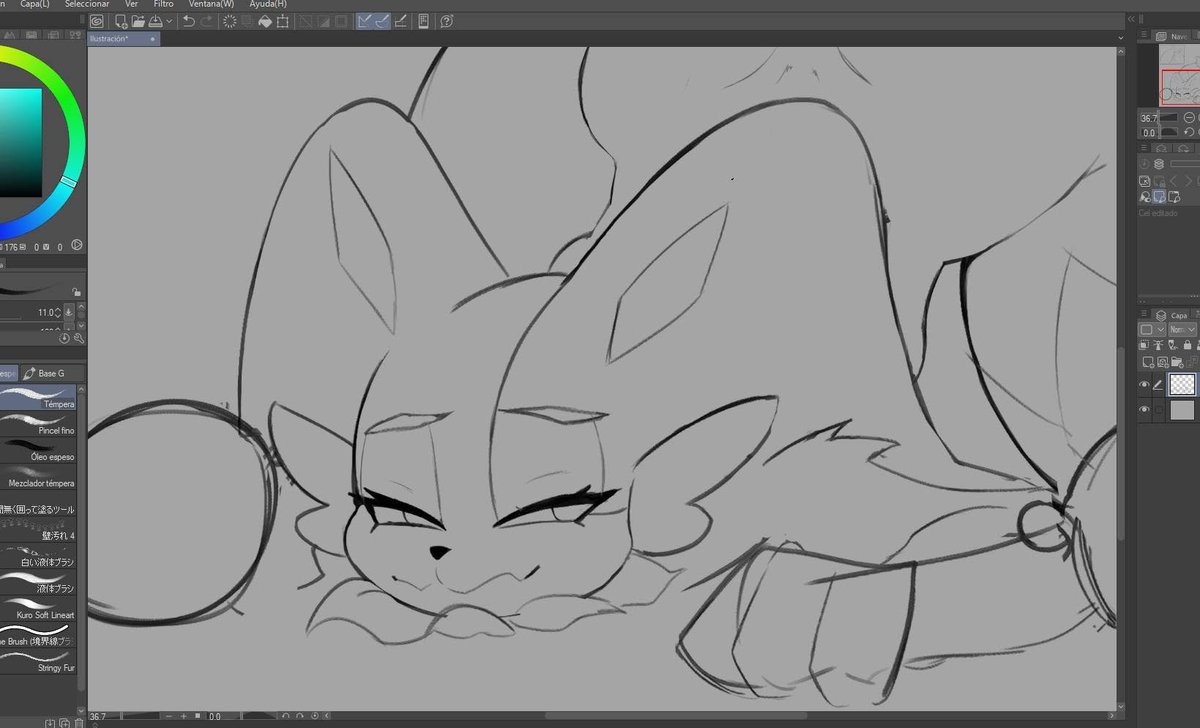Hide the bottom gray layer eye
This screenshot has width=1200, height=728.
pos(1145,410)
